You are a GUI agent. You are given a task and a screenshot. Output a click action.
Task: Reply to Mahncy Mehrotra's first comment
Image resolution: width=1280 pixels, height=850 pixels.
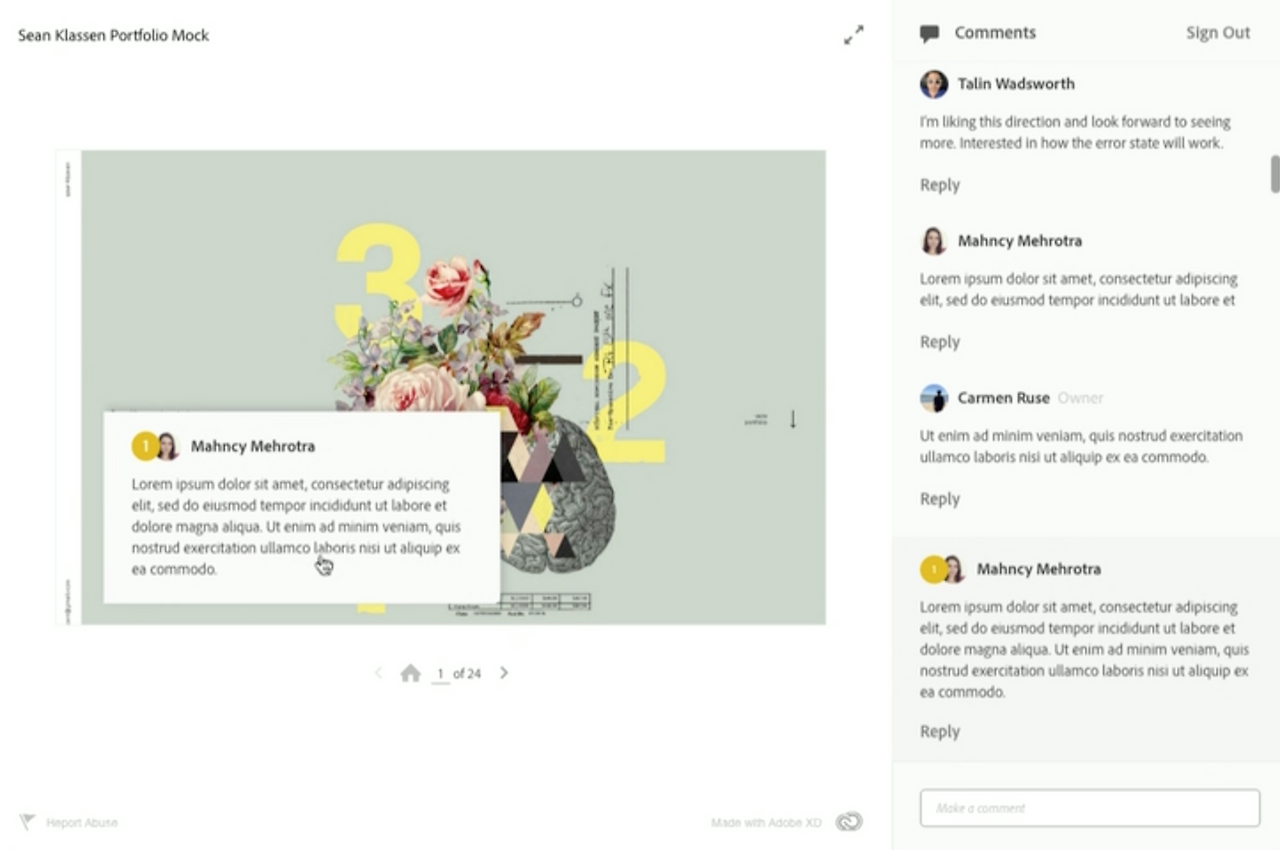pyautogui.click(x=940, y=342)
